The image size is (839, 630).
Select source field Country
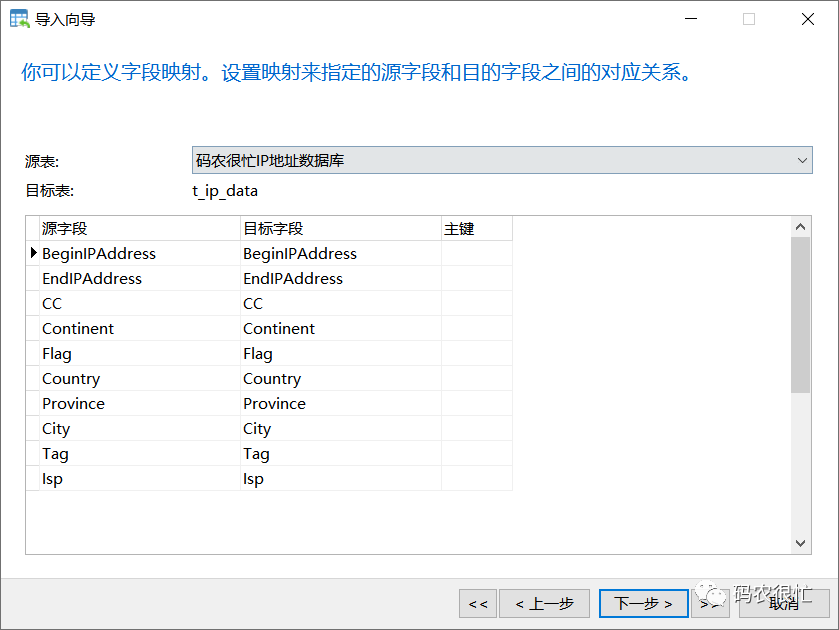(140, 378)
